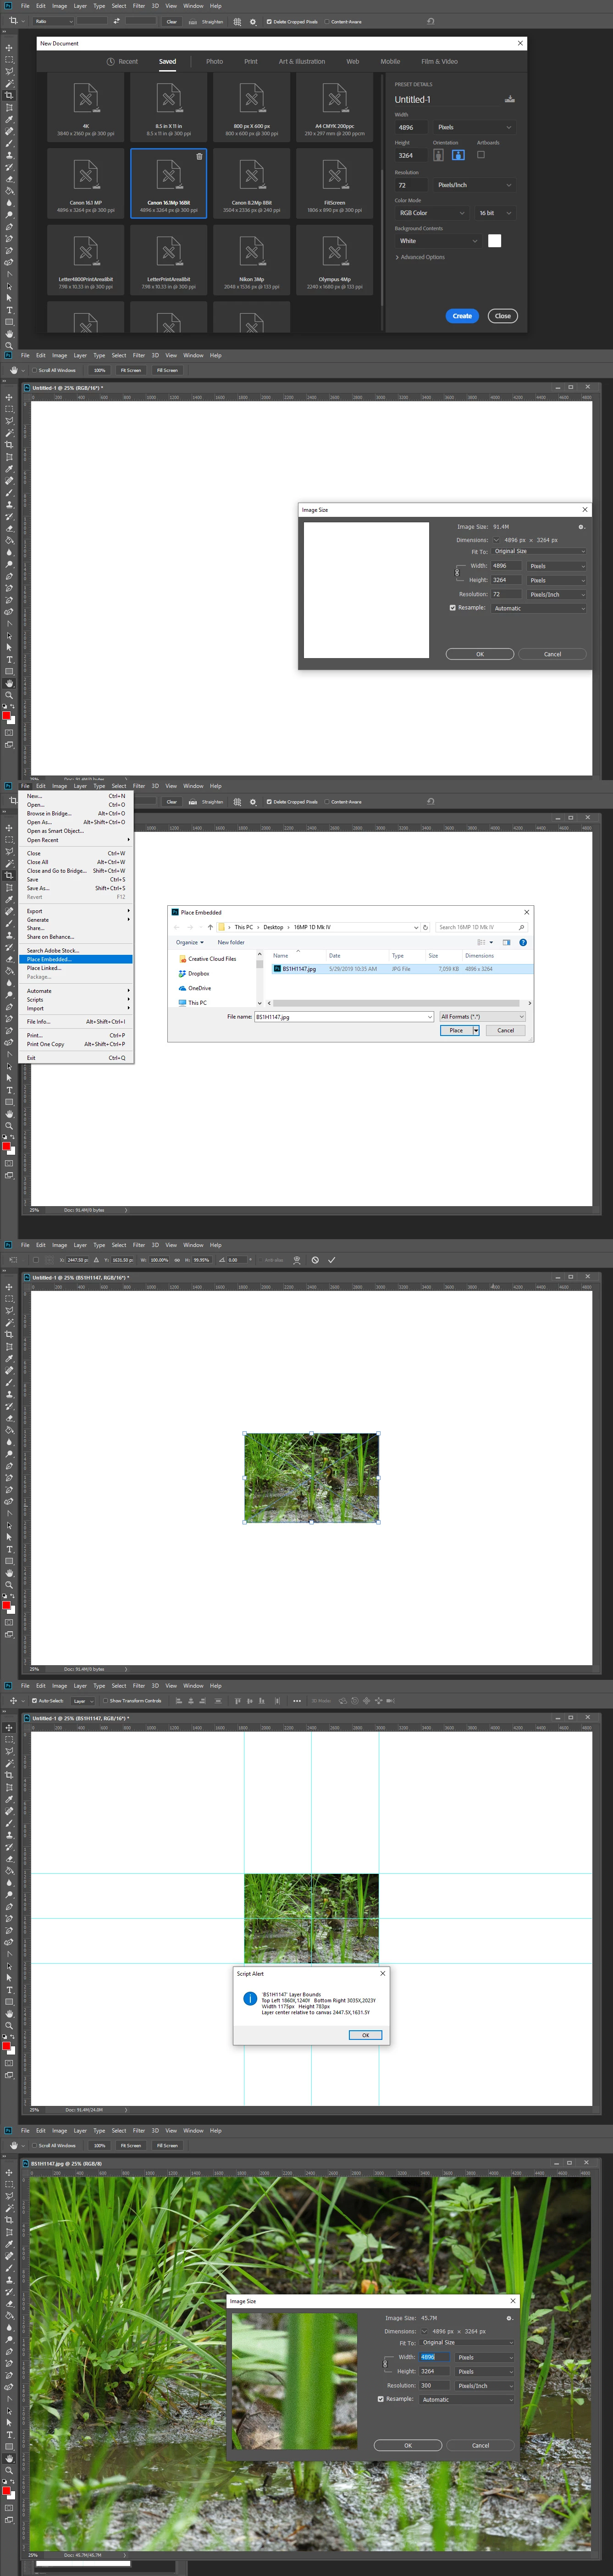The width and height of the screenshot is (613, 2576).
Task: Switch to the Recent tab
Action: [x=122, y=61]
